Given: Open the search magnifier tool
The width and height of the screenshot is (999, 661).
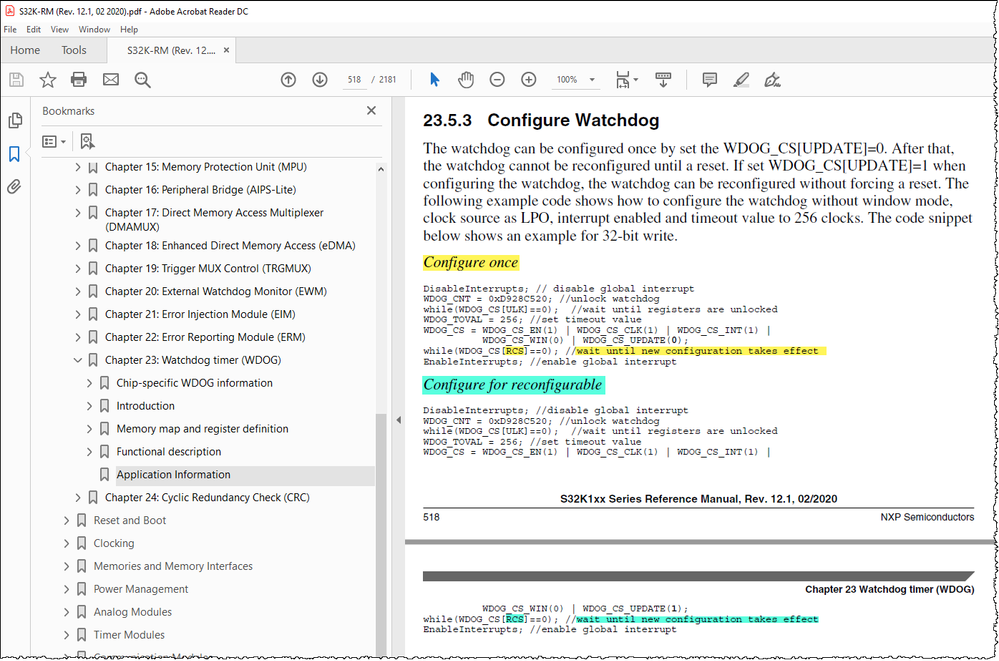Looking at the screenshot, I should coord(143,79).
